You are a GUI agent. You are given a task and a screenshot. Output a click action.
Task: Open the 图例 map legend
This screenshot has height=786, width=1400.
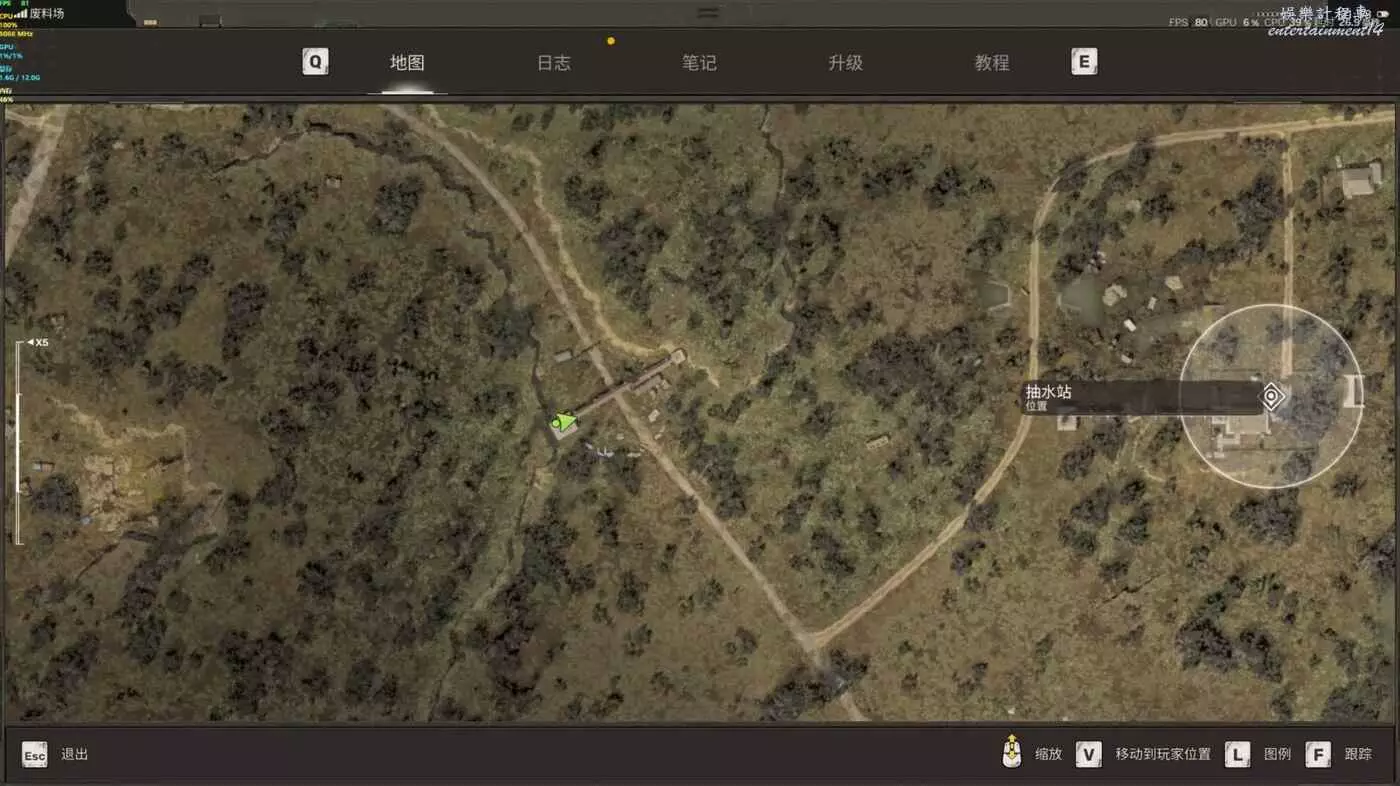coord(1277,754)
